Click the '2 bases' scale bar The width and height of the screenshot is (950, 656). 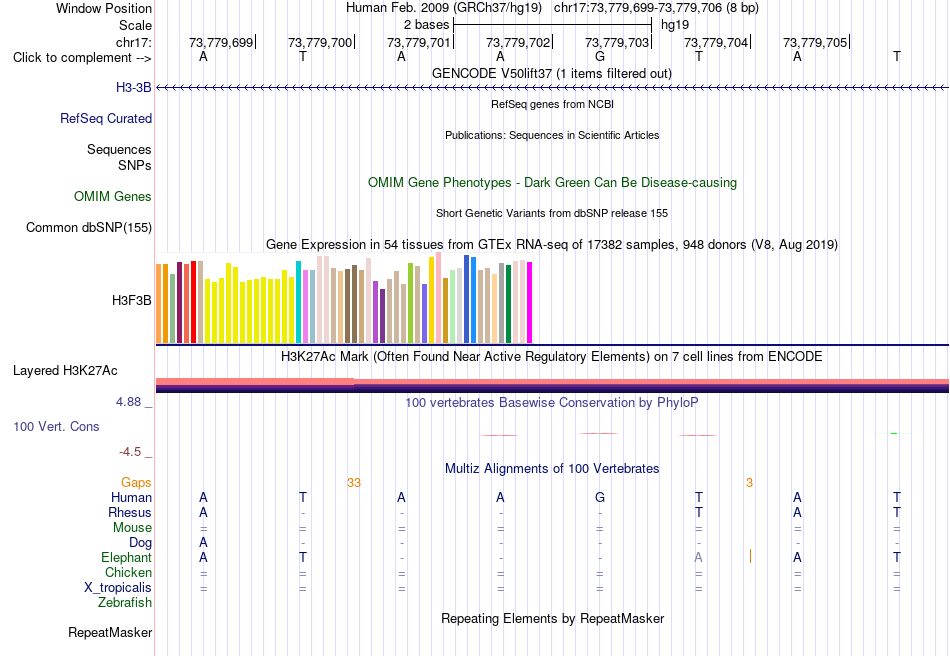[x=552, y=25]
